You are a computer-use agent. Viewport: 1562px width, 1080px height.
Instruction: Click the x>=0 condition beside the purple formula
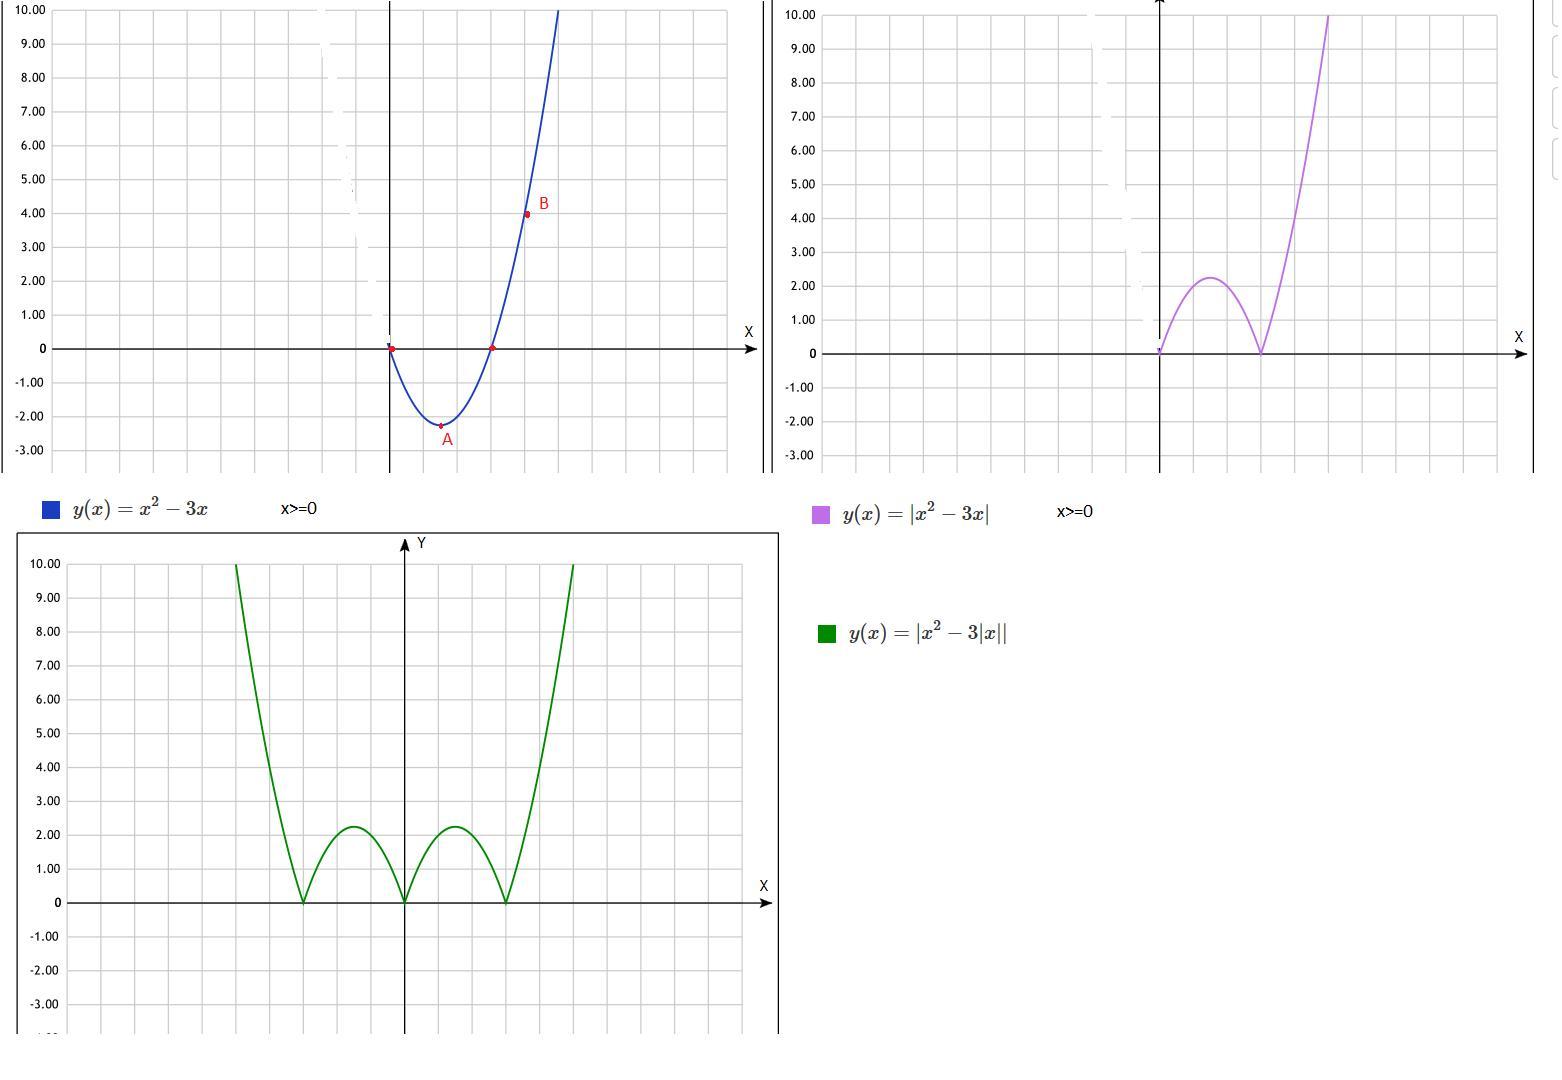[x=1075, y=511]
